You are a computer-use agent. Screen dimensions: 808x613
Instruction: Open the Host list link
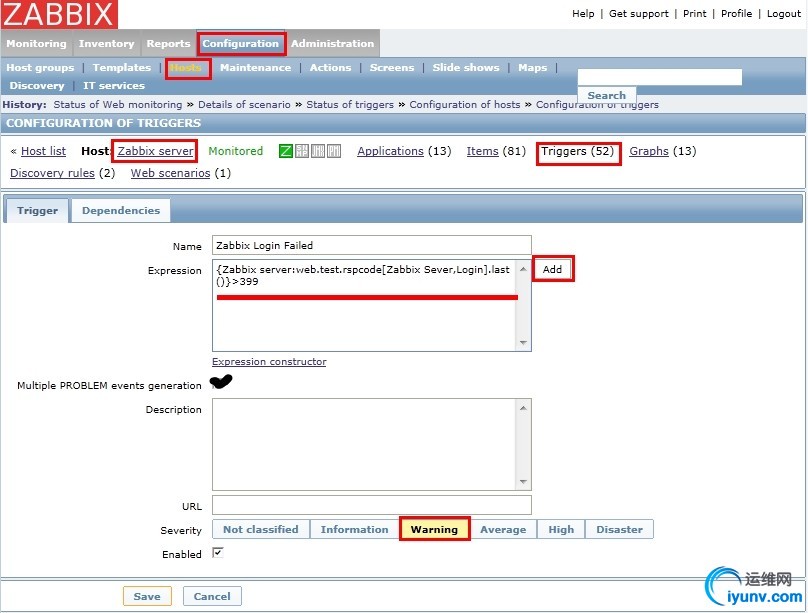43,151
